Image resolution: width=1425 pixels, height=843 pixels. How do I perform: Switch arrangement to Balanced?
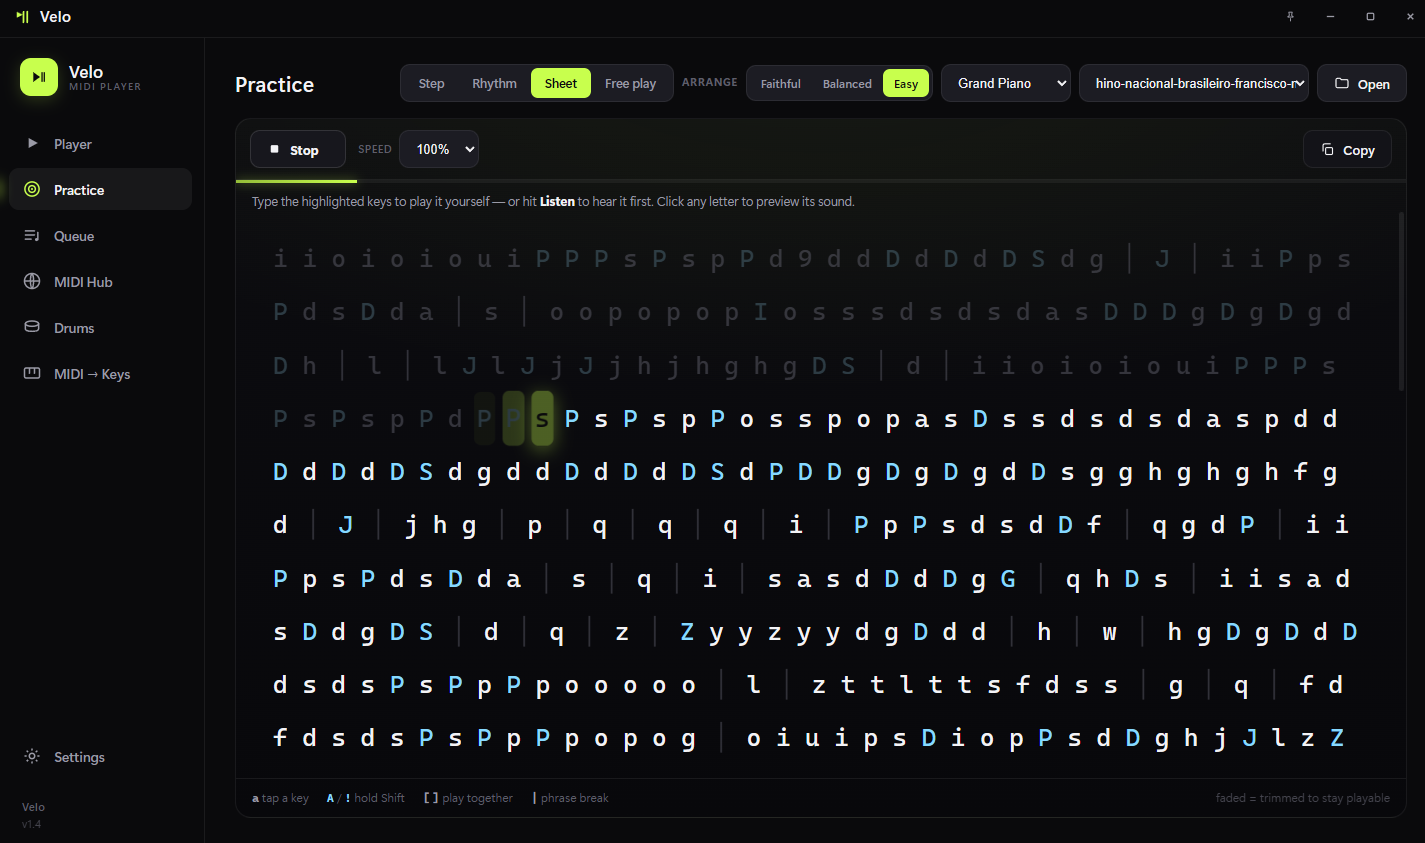pos(847,84)
